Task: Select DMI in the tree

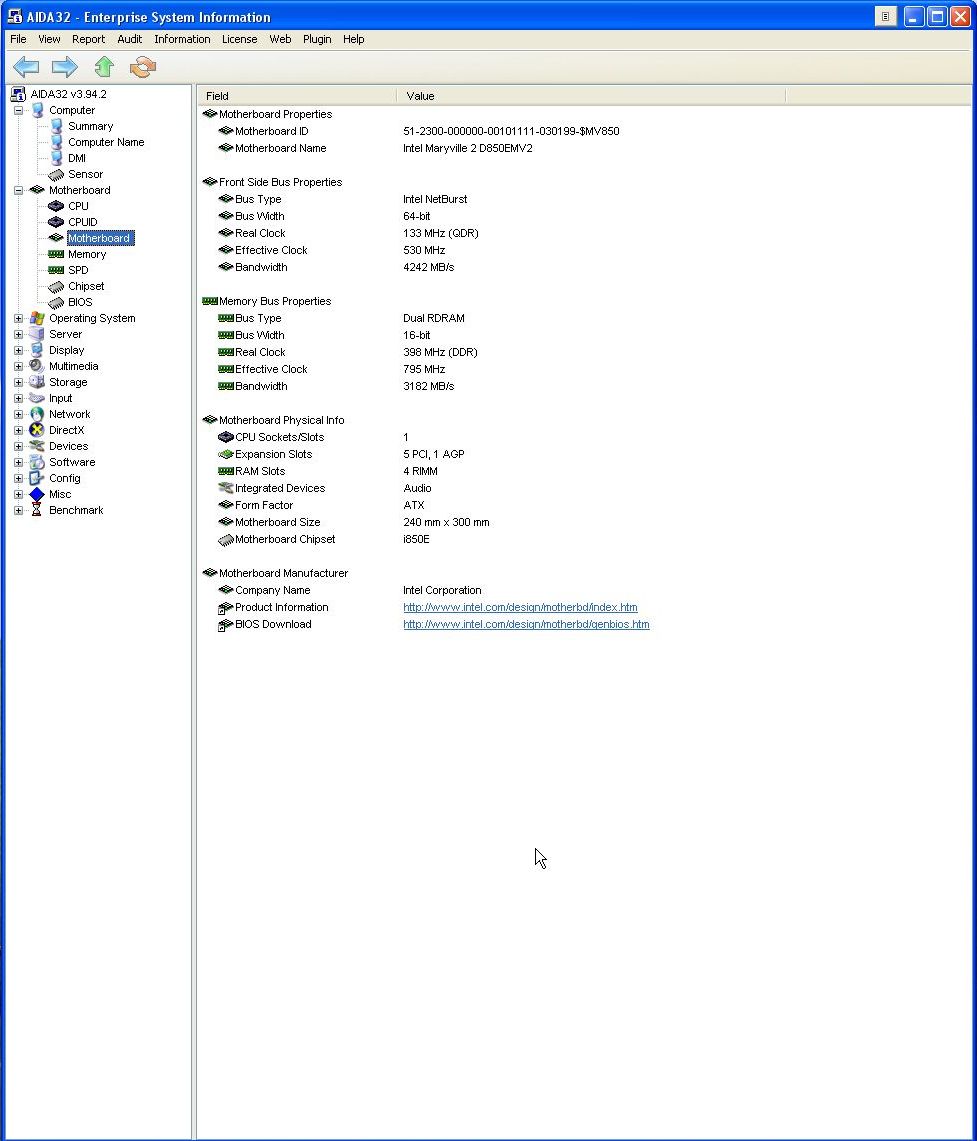Action: [x=76, y=158]
